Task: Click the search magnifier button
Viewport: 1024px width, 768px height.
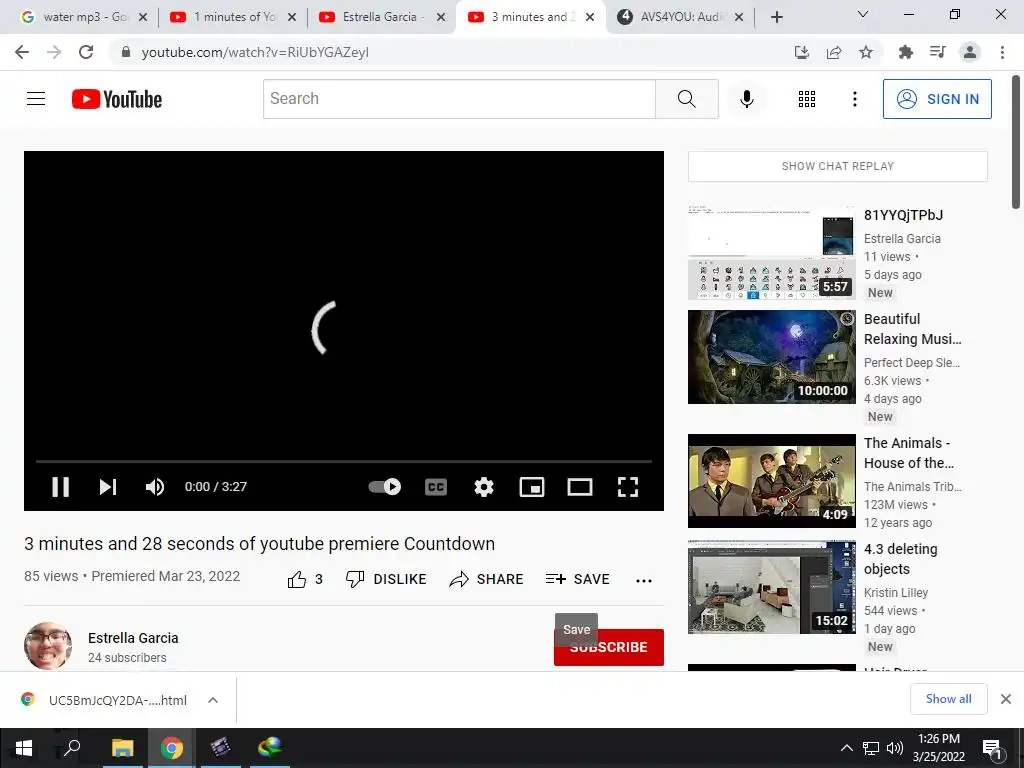Action: point(686,99)
